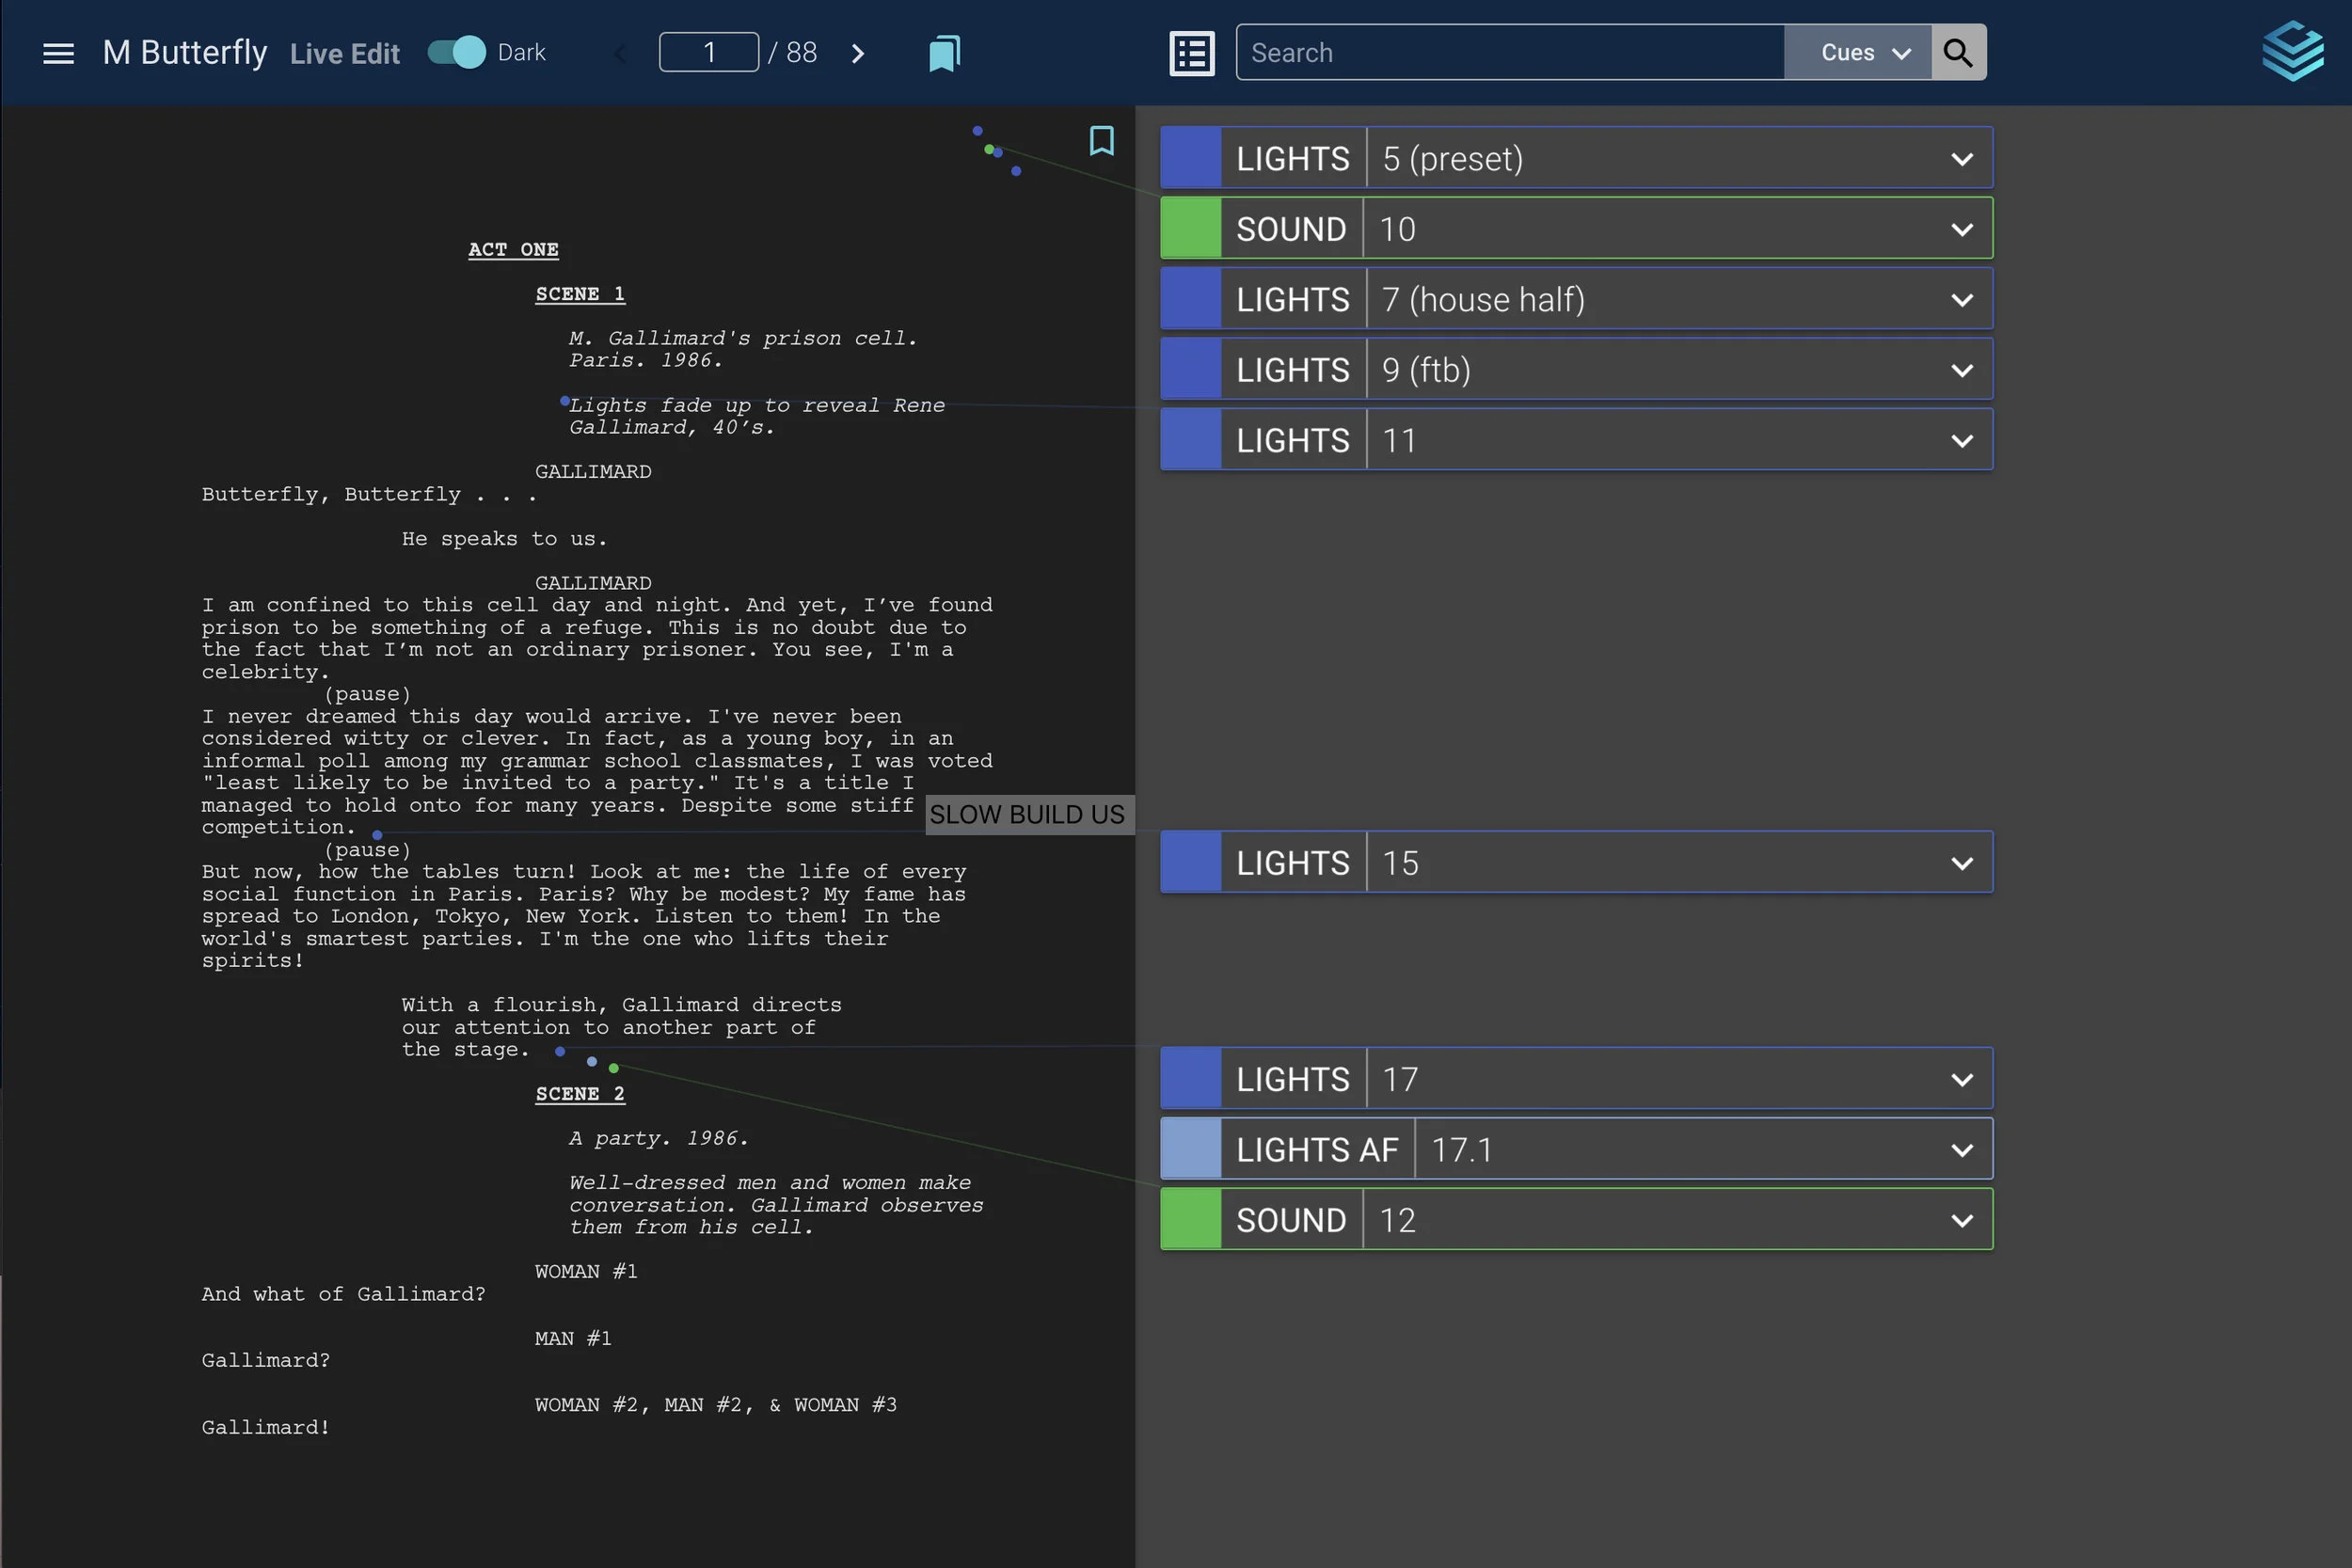Go back a page with the left arrow

click(619, 52)
